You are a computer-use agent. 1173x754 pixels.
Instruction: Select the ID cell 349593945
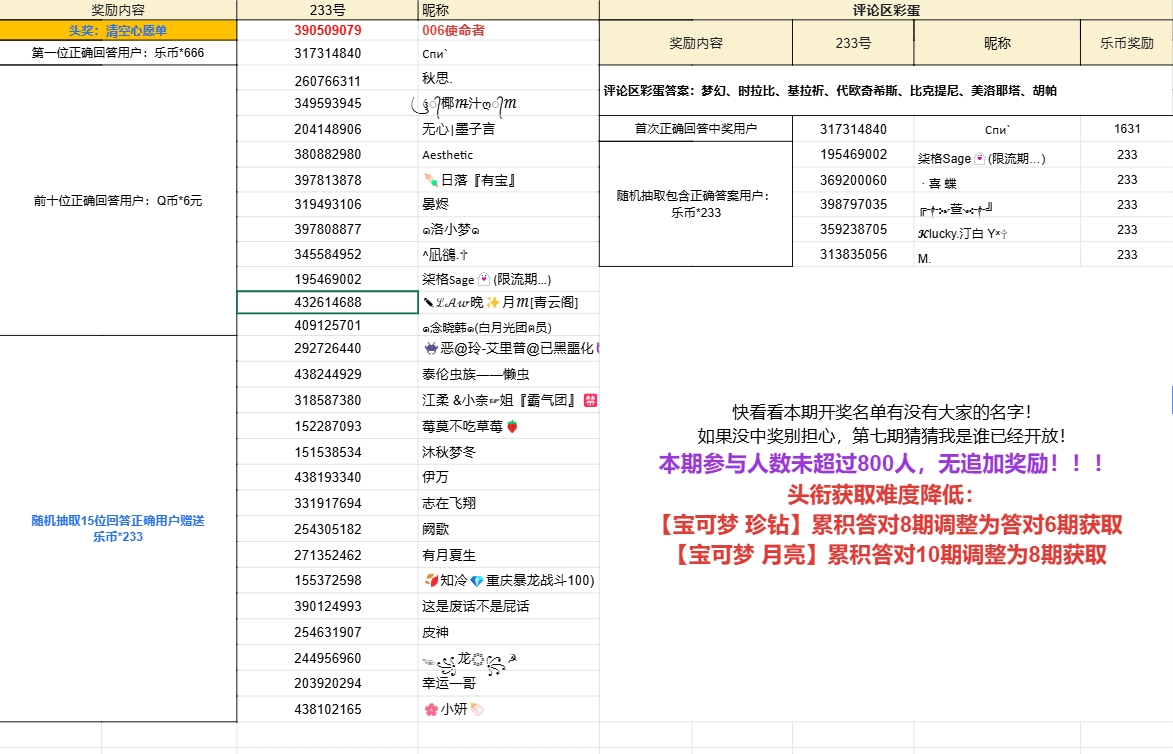pyautogui.click(x=328, y=103)
